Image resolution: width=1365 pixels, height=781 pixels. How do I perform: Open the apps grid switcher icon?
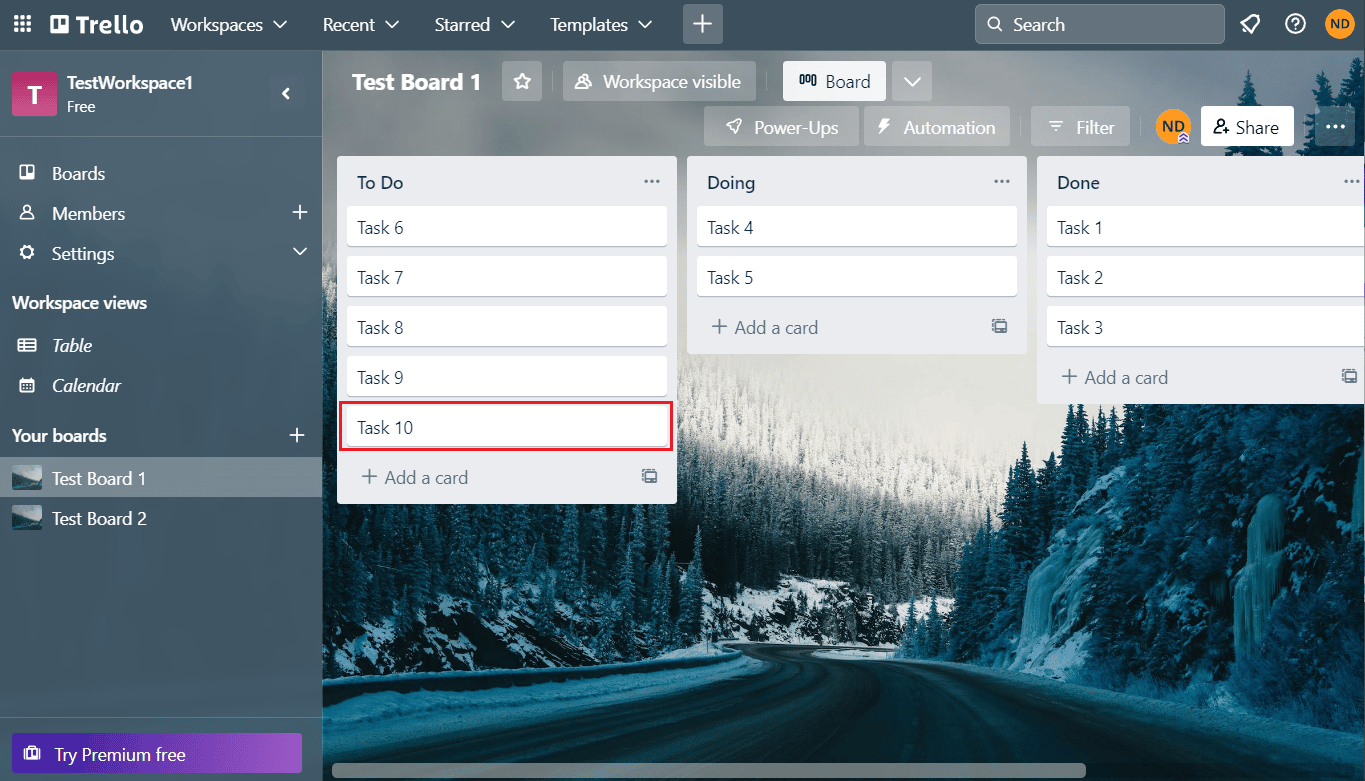pos(22,24)
